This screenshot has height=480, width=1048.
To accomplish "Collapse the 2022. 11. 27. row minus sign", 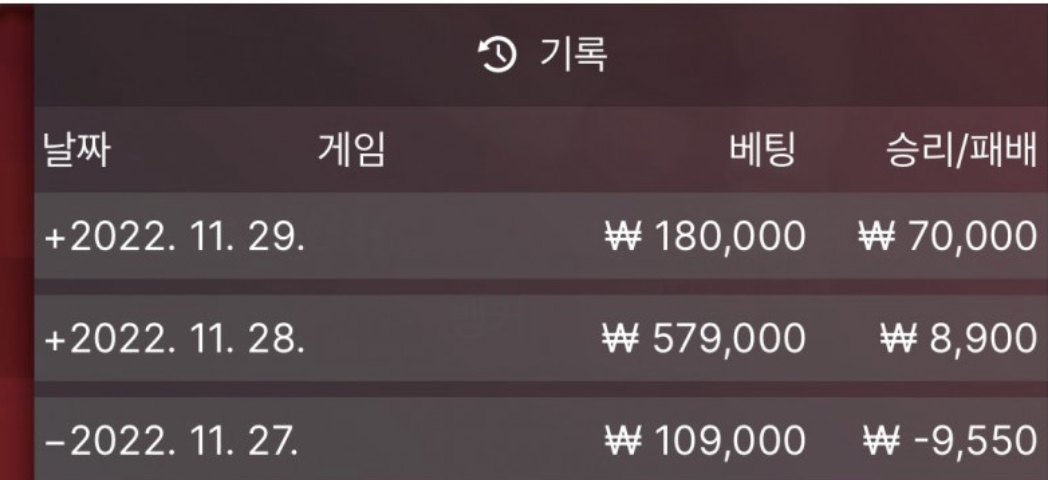I will 54,438.
